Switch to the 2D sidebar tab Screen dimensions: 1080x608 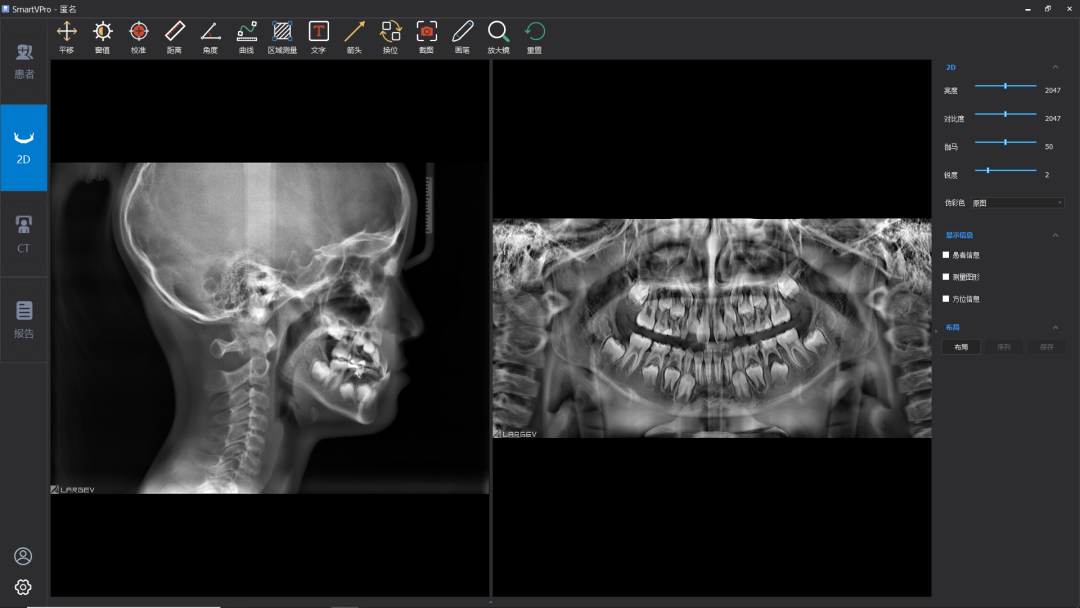(24, 147)
